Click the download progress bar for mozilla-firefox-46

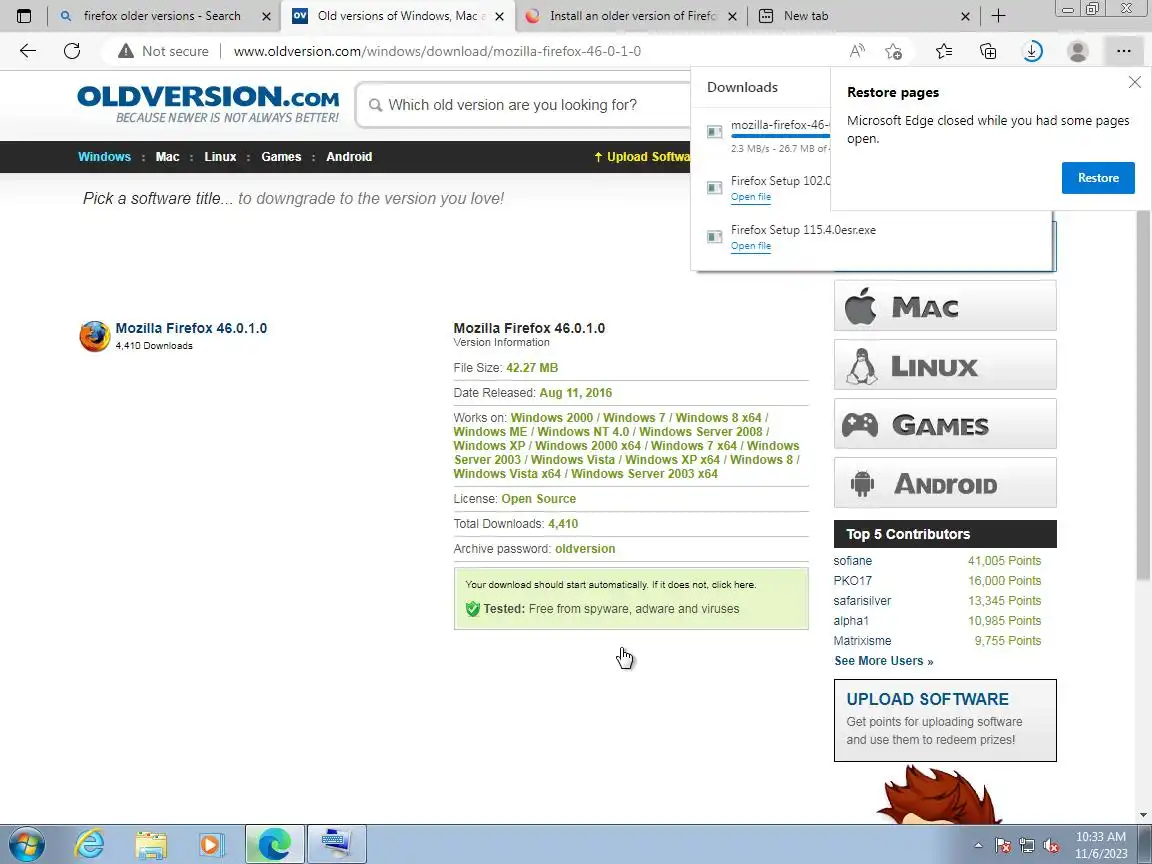point(780,136)
